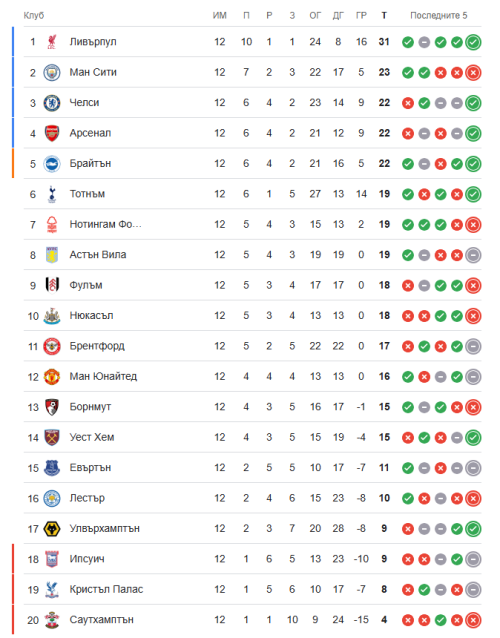The width and height of the screenshot is (500, 638).
Task: Click Liverpool's latest win result indicator
Action: 473,42
